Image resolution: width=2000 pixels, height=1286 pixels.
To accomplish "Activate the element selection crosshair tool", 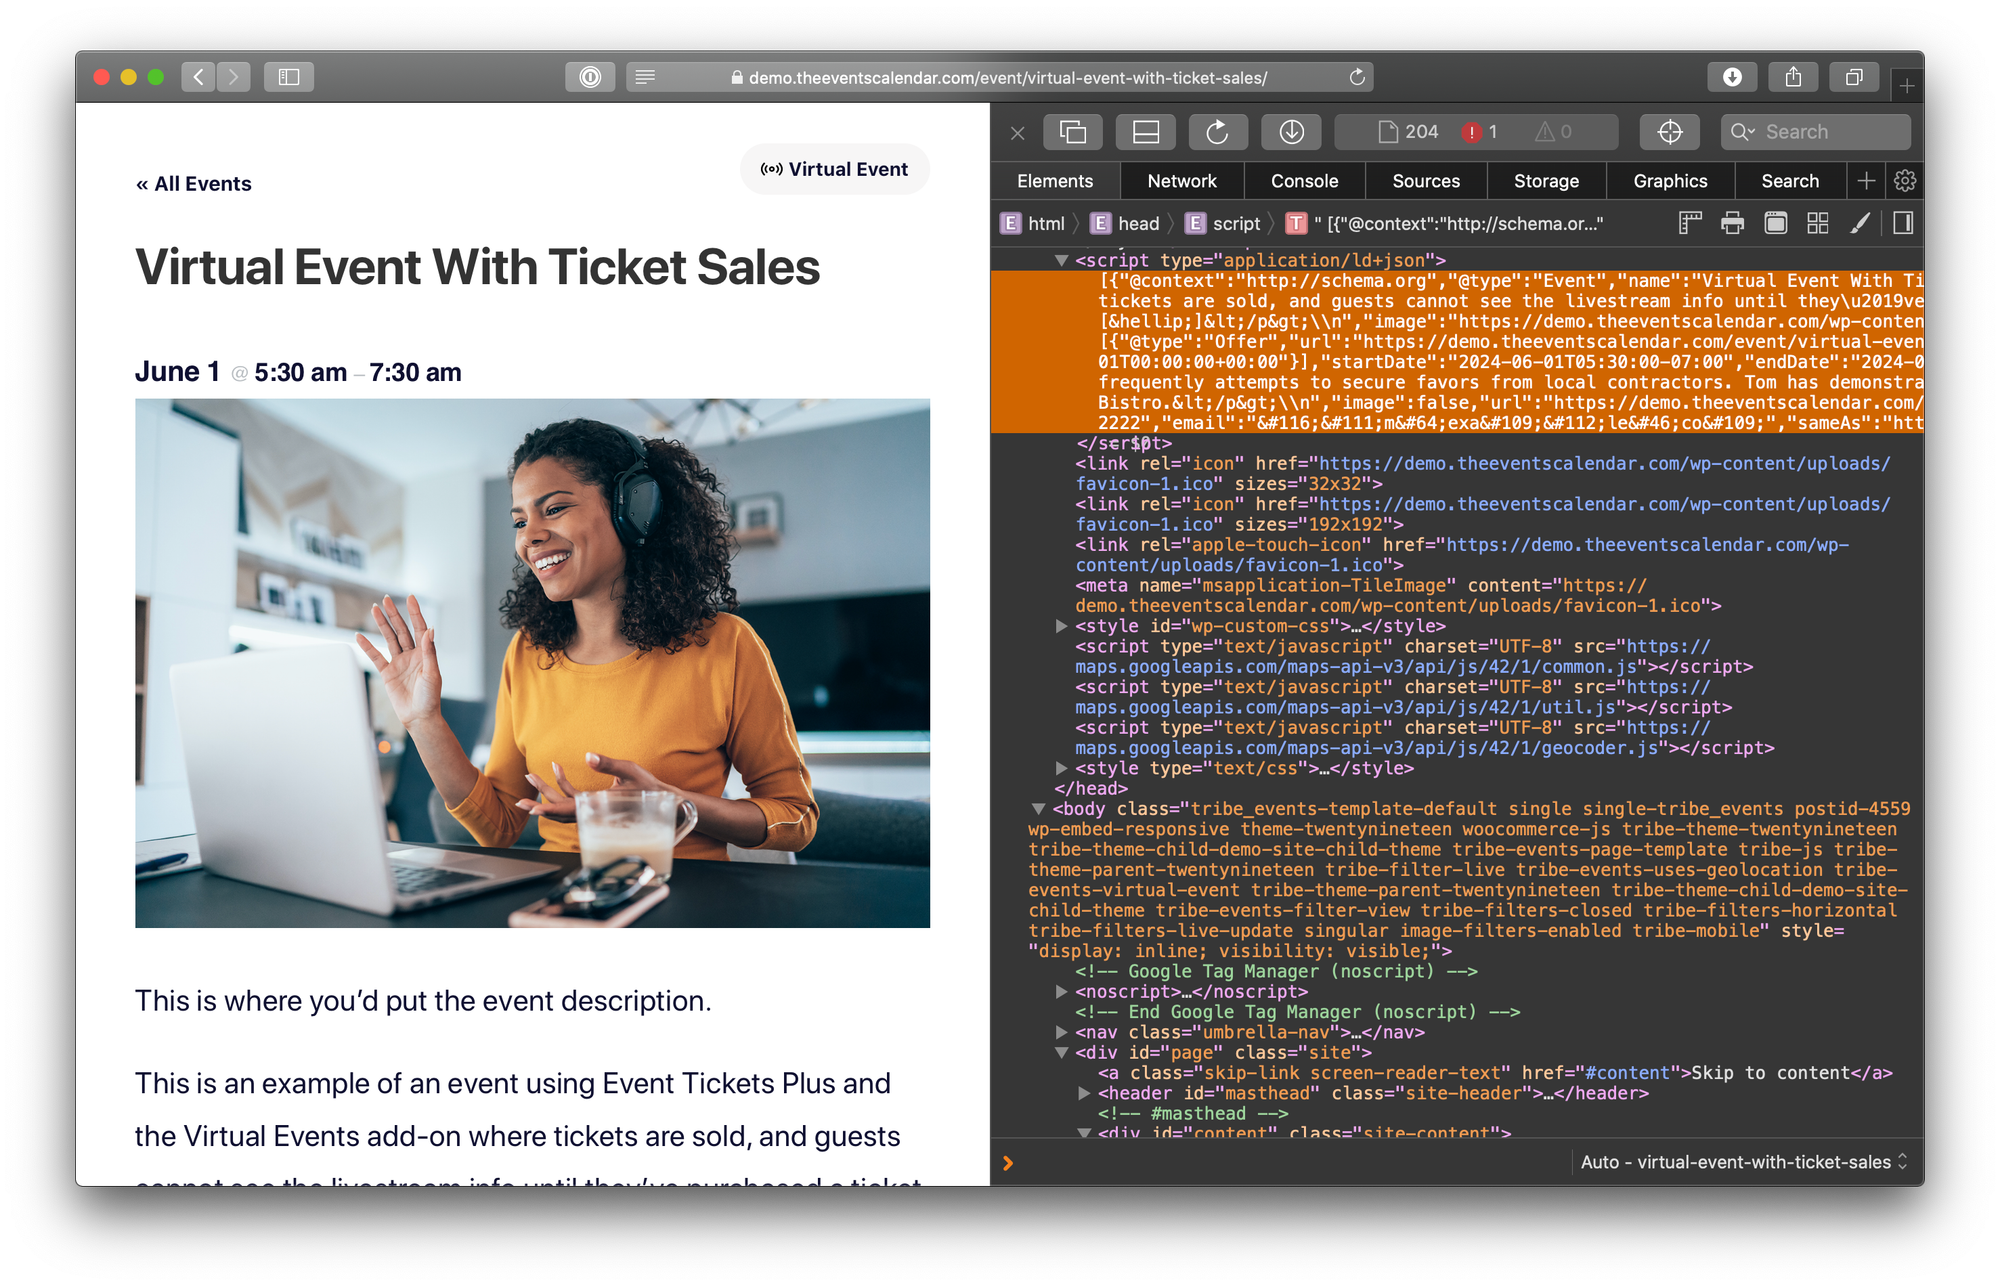I will [1669, 131].
